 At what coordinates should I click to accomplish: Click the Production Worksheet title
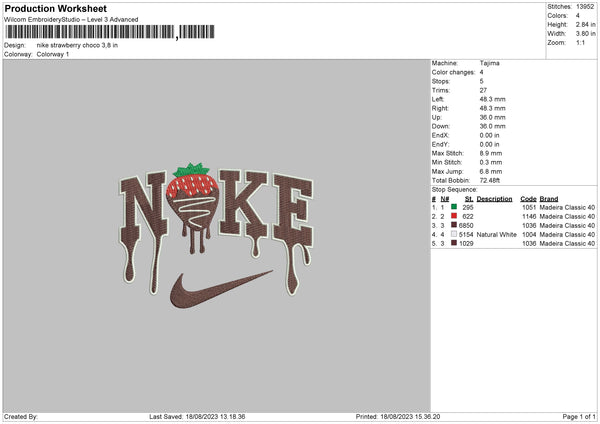click(x=55, y=8)
